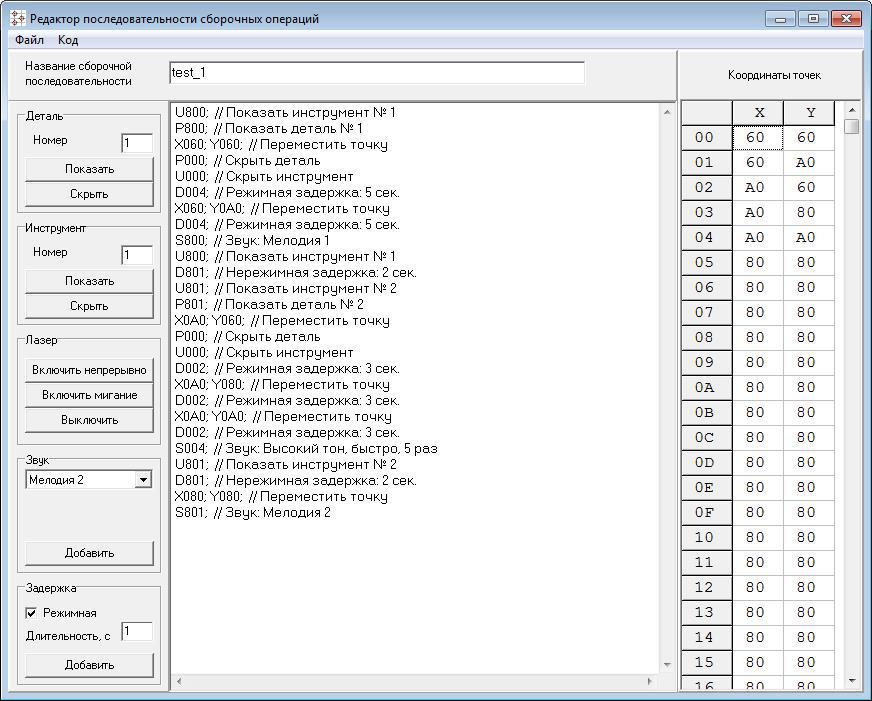Click the Y column header
The image size is (872, 701).
[810, 113]
